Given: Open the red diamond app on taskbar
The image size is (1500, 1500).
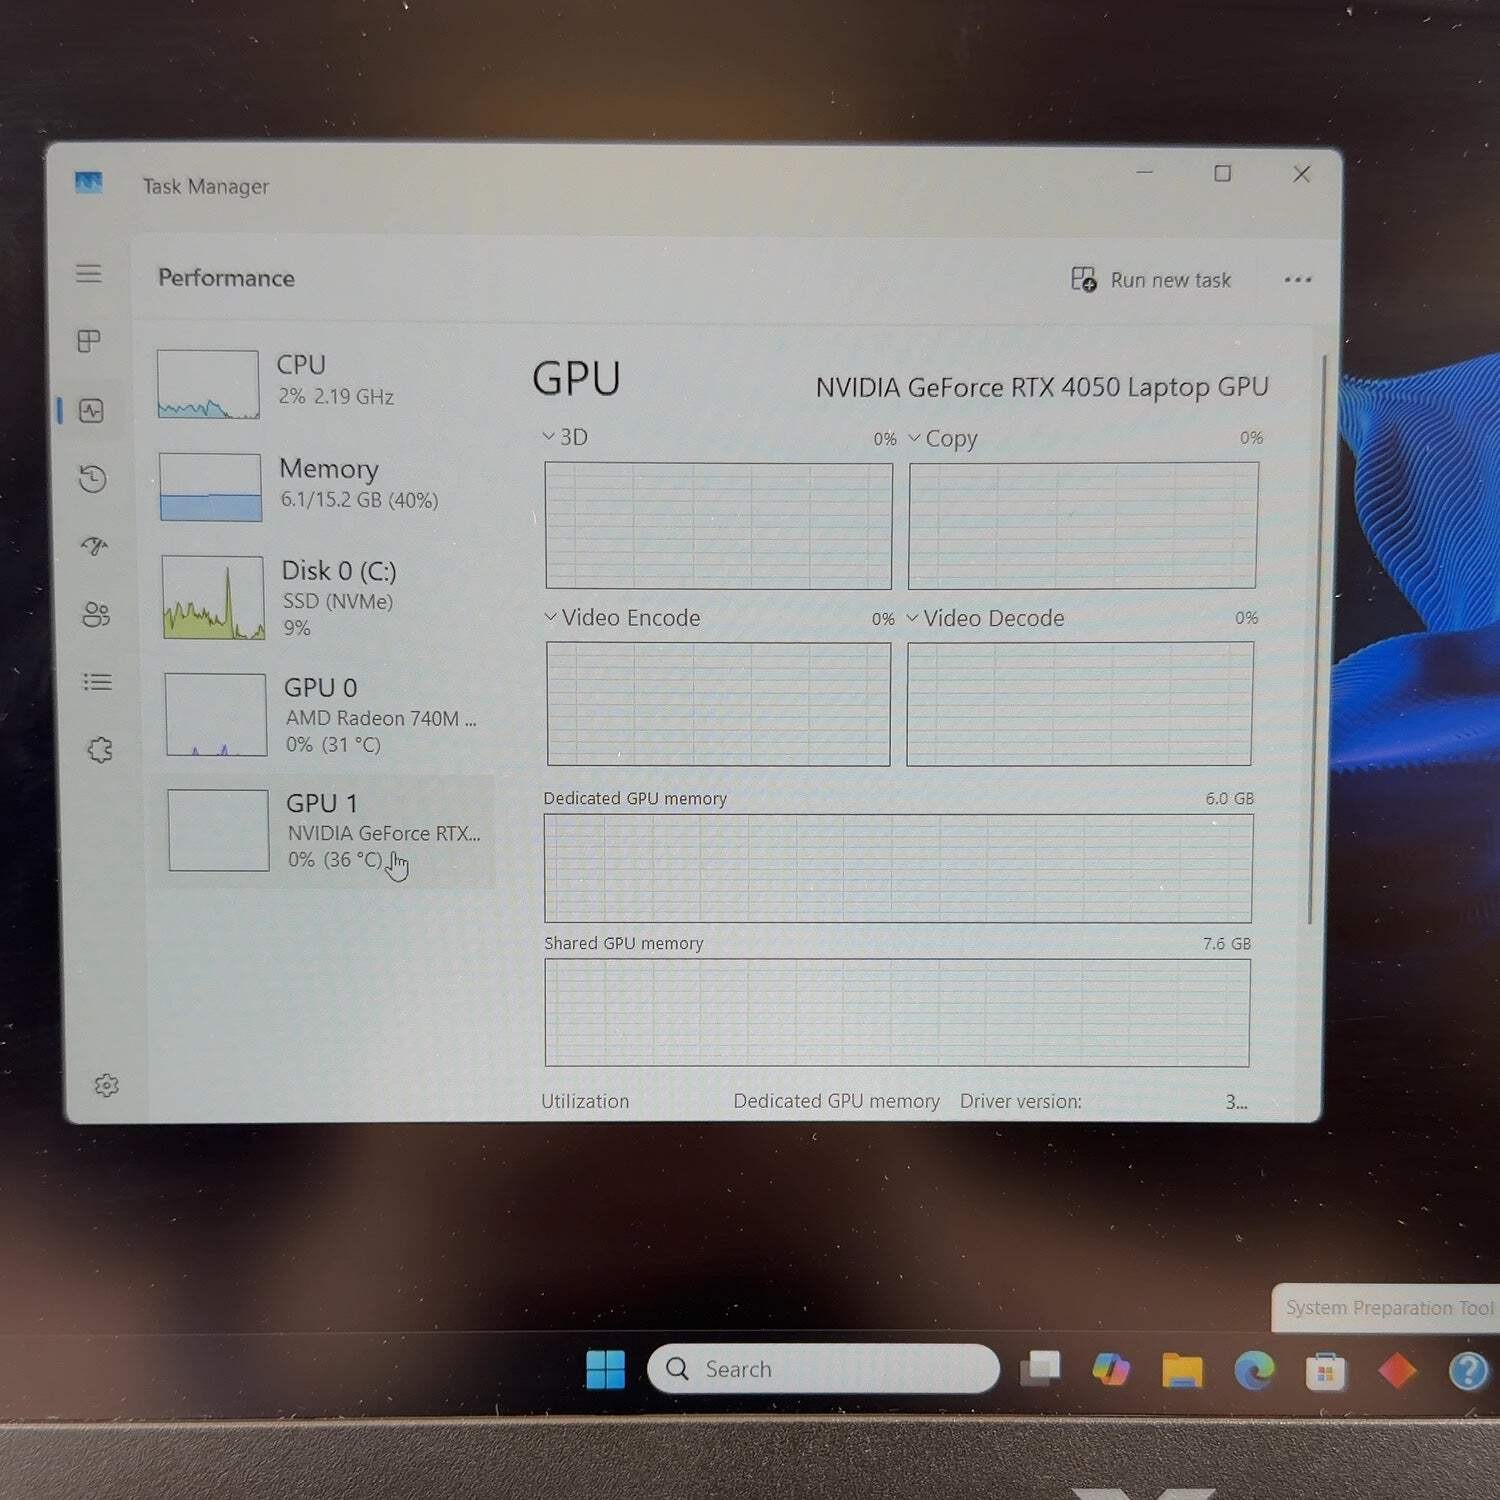Looking at the screenshot, I should (1397, 1370).
